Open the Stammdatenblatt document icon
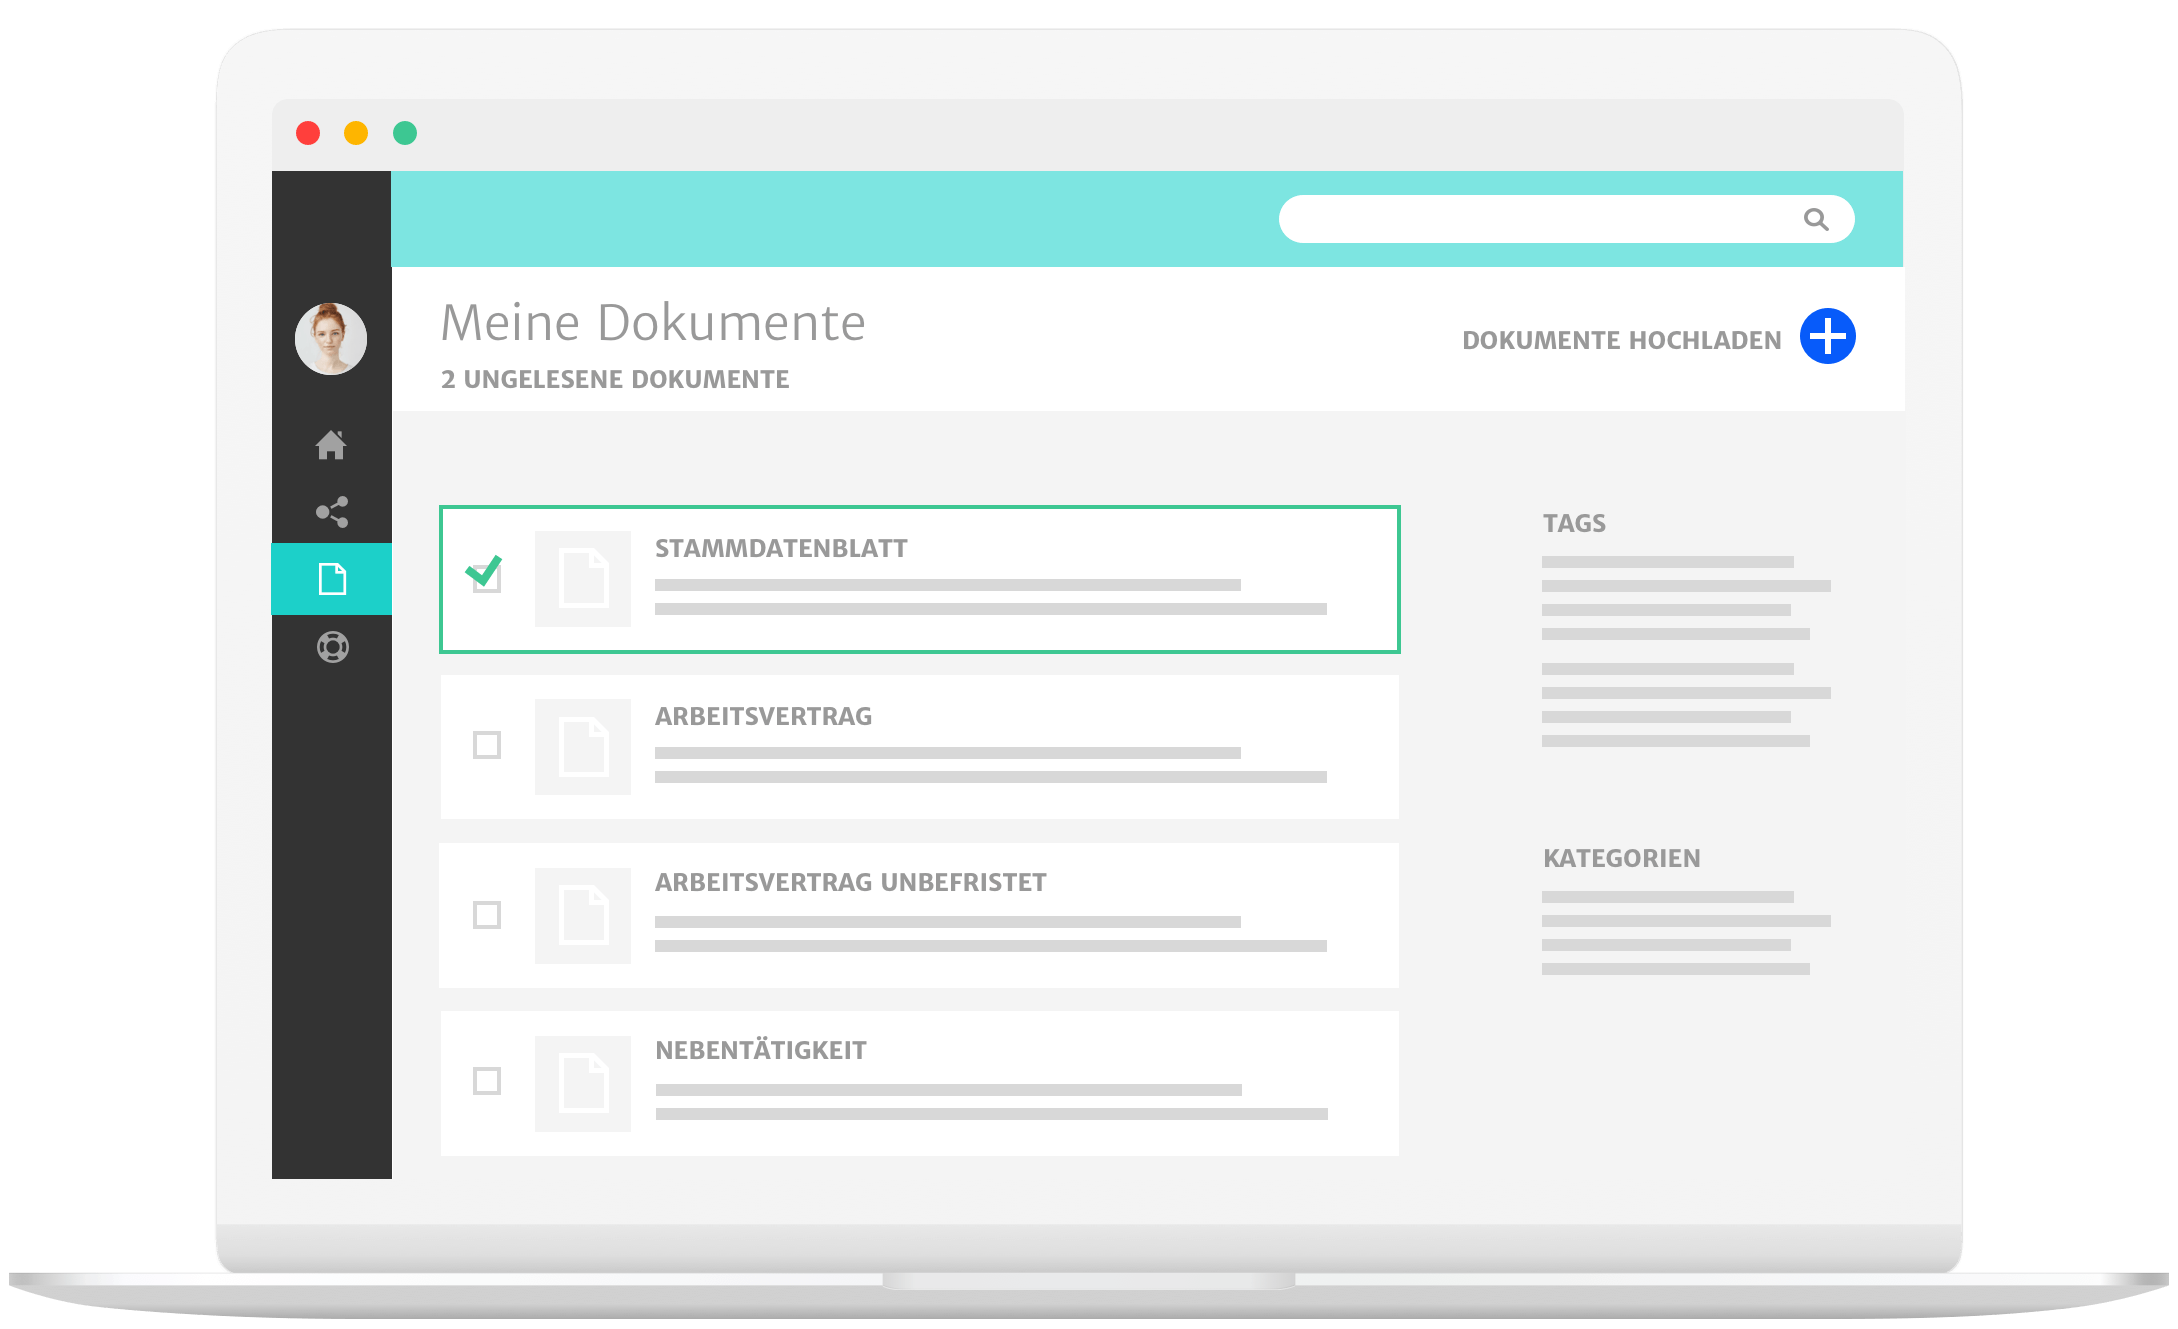The image size is (2178, 1329). tap(583, 578)
